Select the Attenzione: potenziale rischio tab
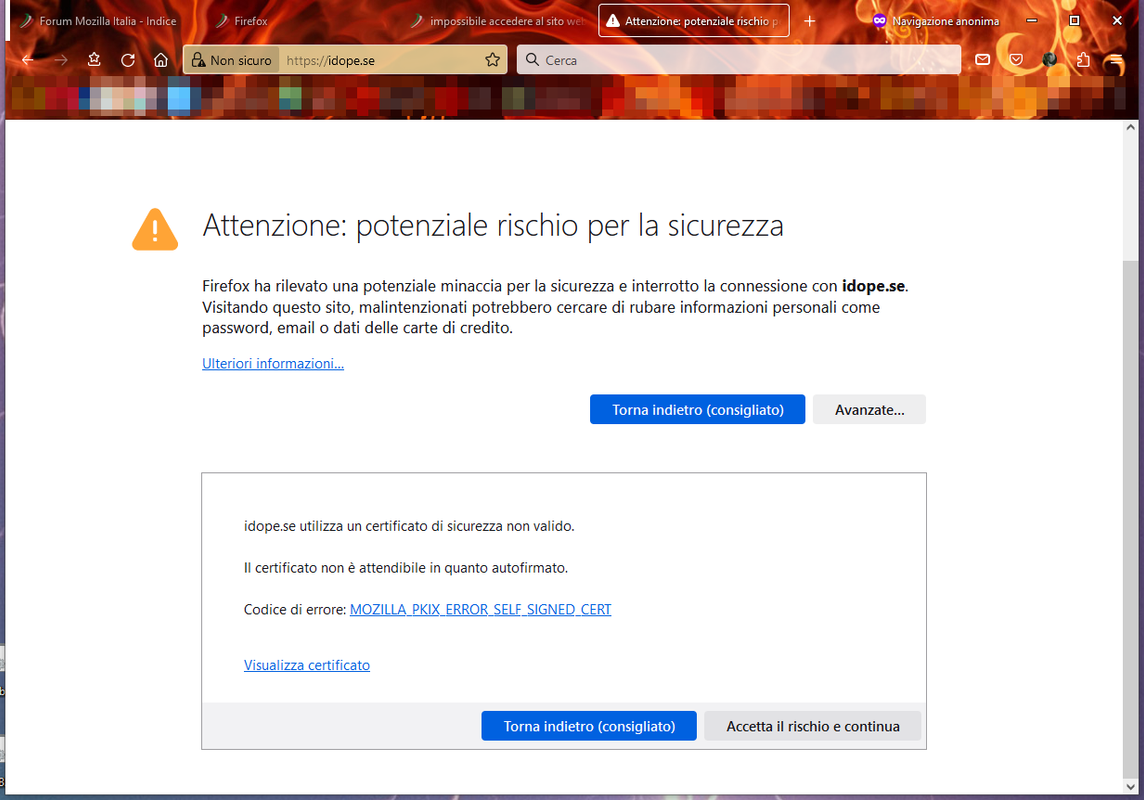This screenshot has width=1144, height=800. pyautogui.click(x=694, y=21)
